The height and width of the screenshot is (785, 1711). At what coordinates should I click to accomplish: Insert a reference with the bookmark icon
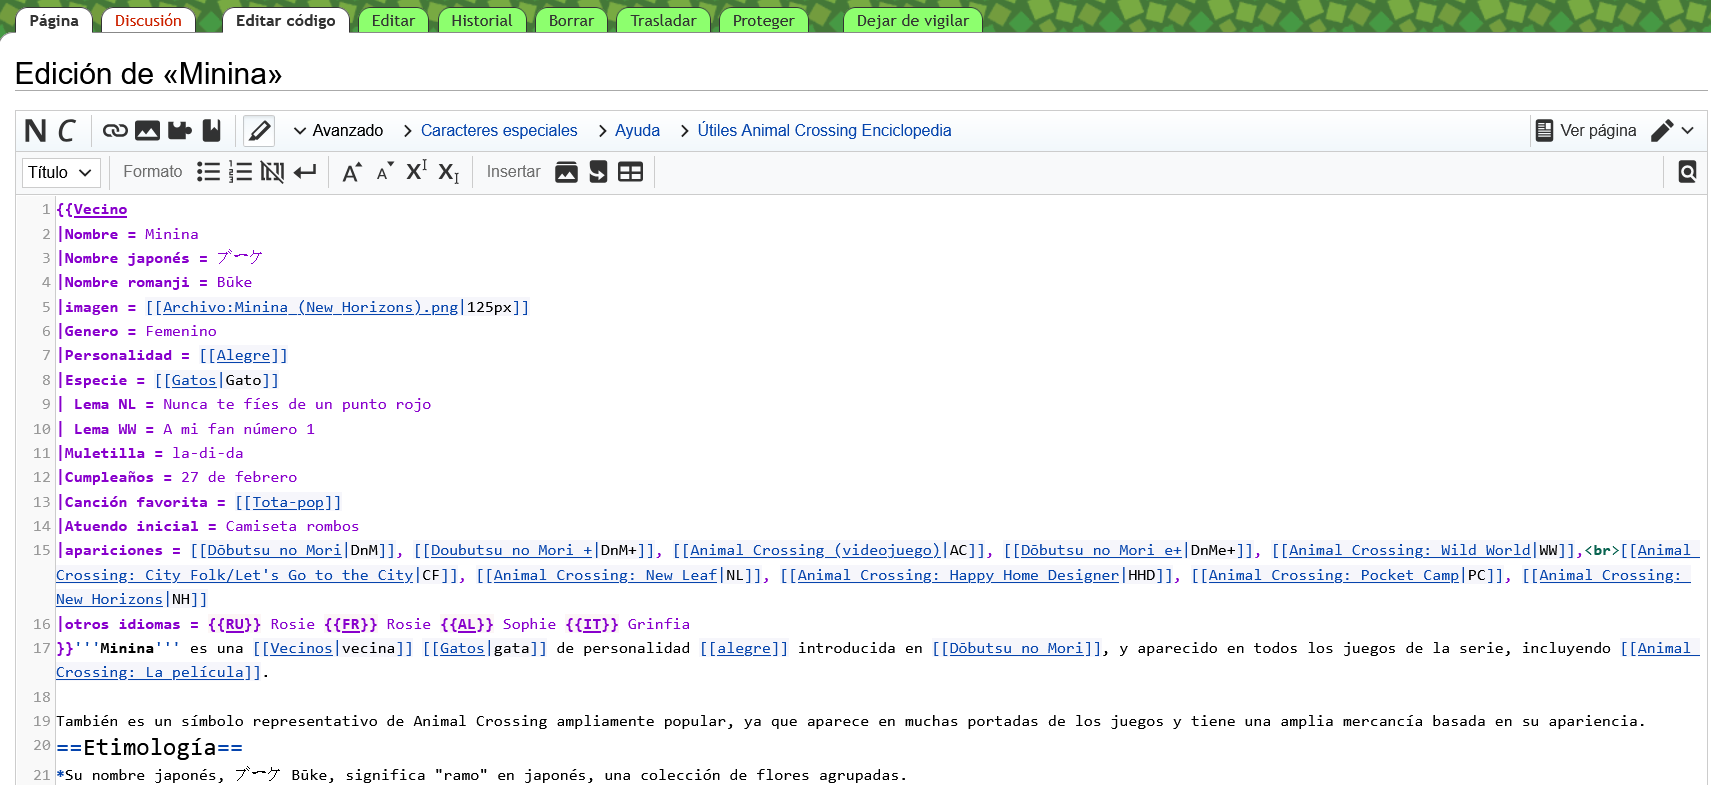point(211,131)
